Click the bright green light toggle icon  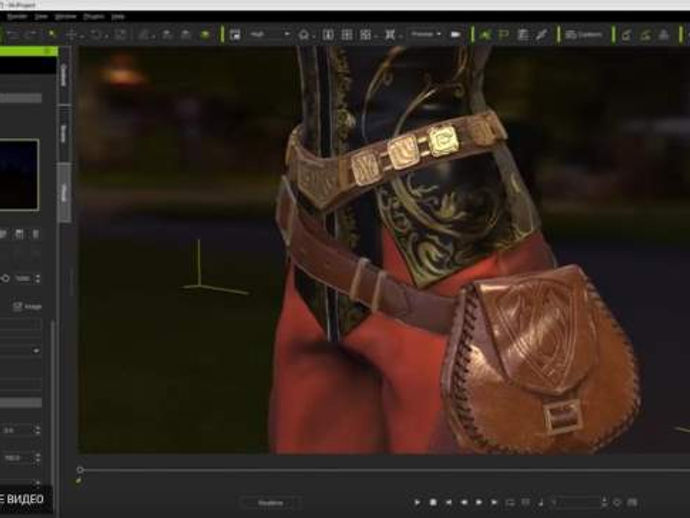(205, 35)
